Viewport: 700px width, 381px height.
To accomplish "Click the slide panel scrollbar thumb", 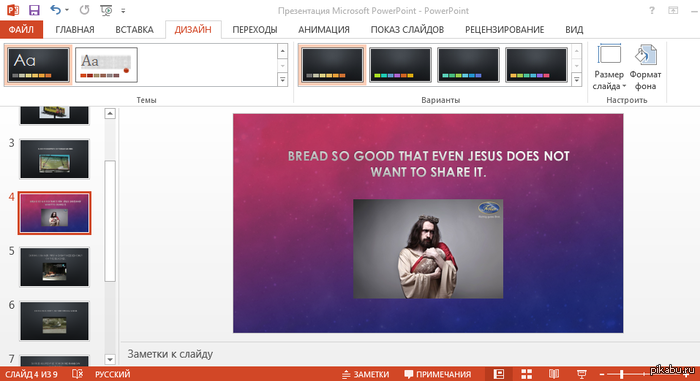I will [x=110, y=221].
